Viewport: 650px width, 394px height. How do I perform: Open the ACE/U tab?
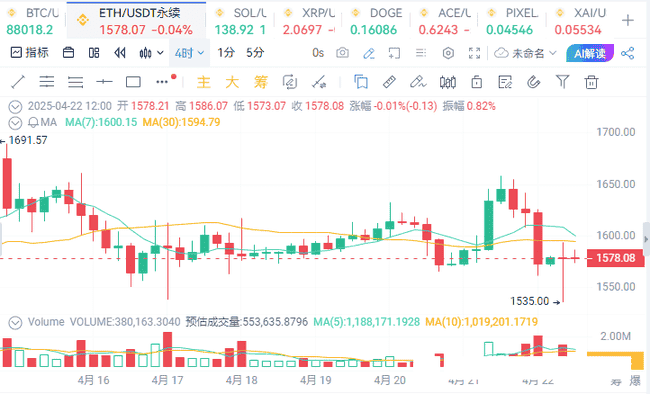click(444, 21)
